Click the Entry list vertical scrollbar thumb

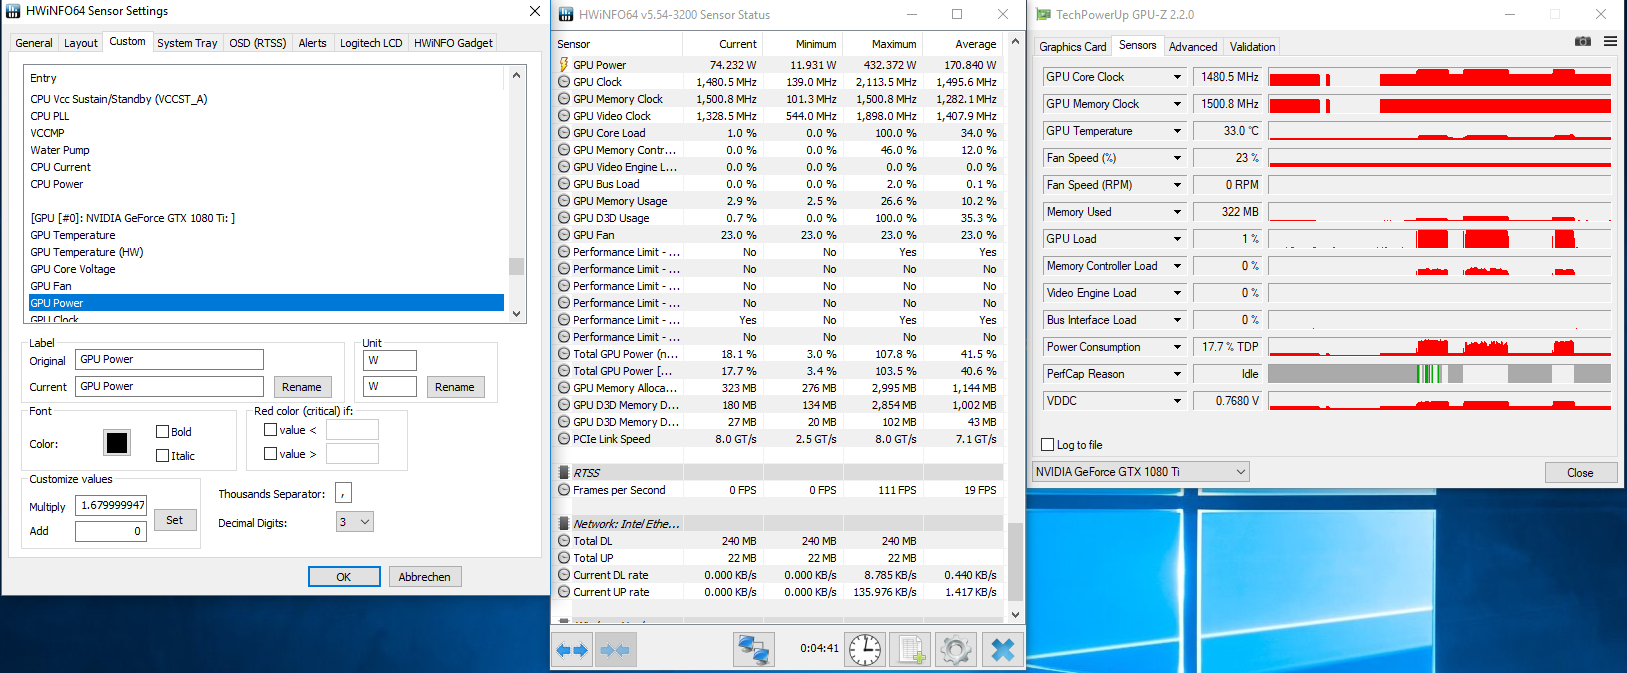pos(516,266)
